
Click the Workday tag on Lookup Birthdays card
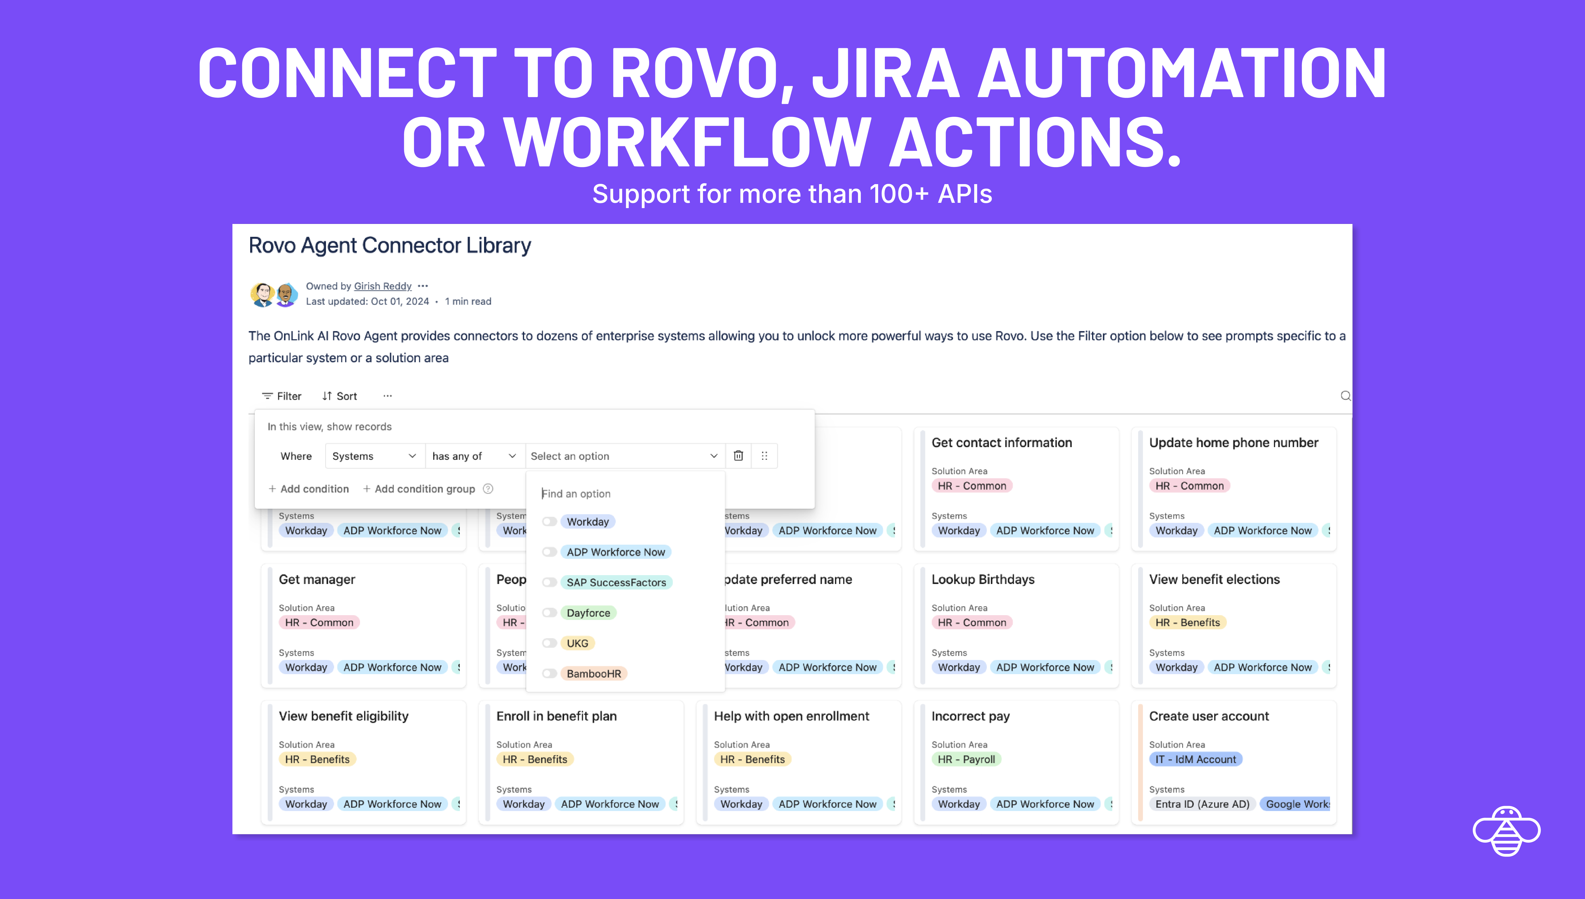click(x=958, y=668)
